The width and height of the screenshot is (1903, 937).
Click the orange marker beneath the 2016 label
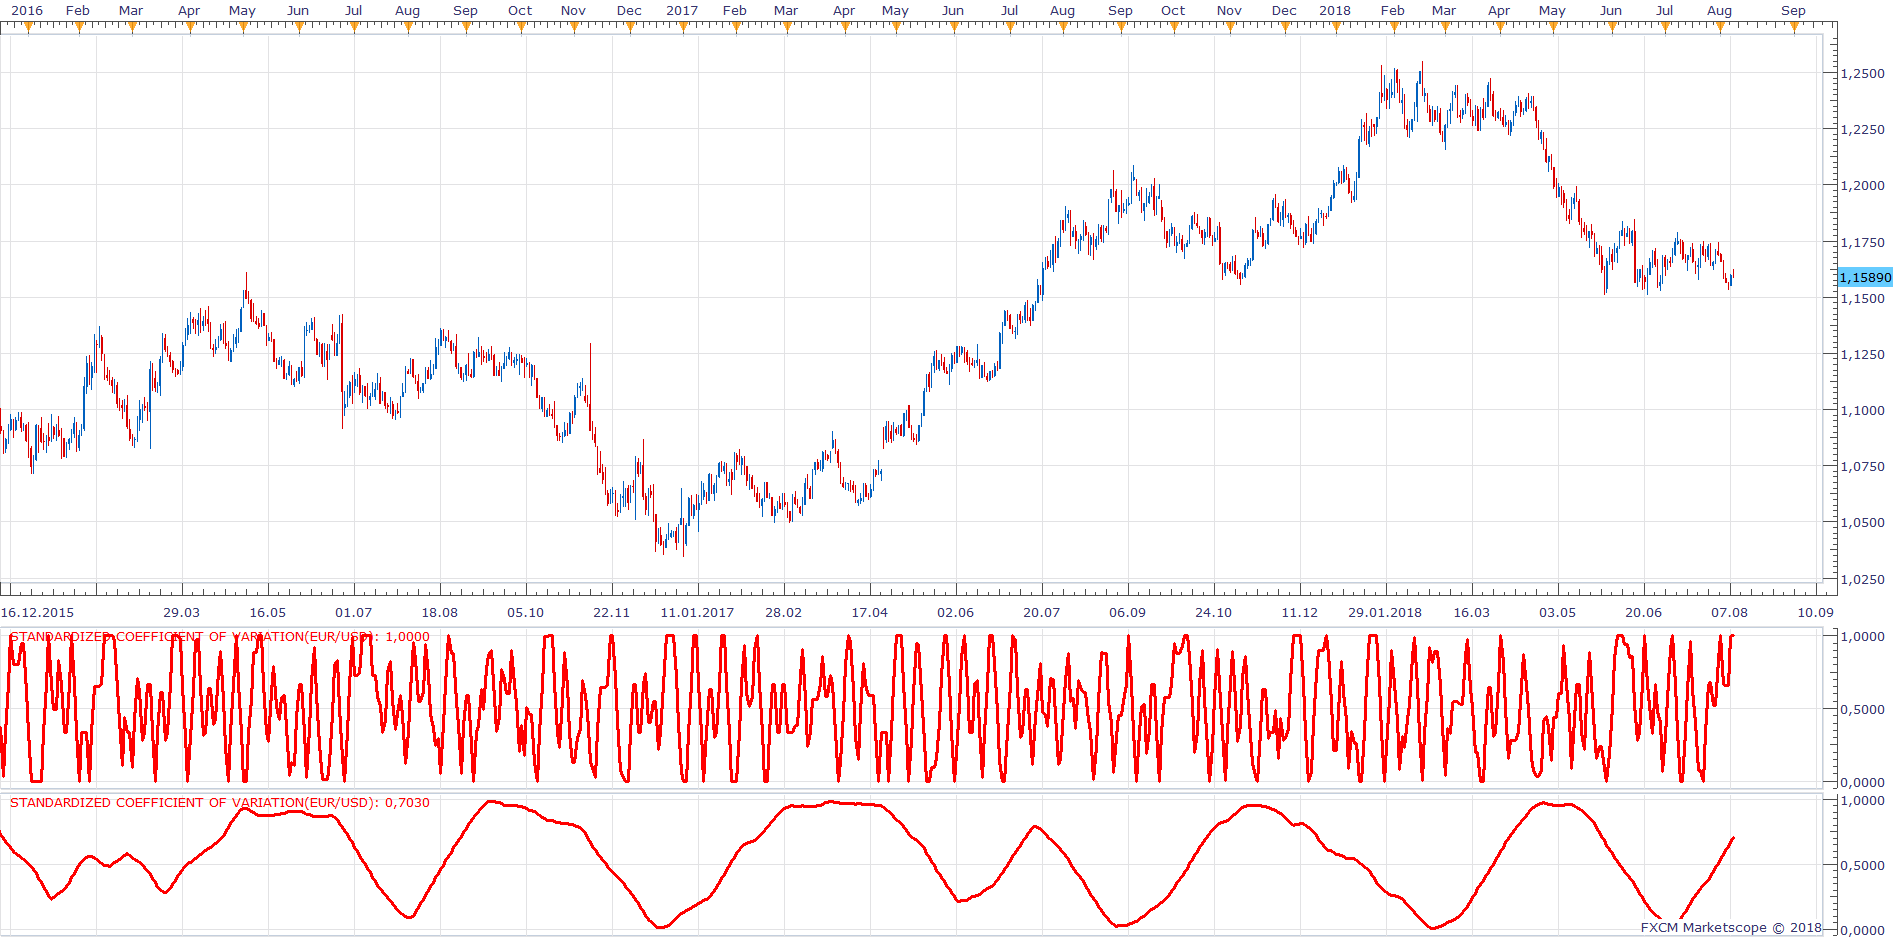(x=28, y=28)
